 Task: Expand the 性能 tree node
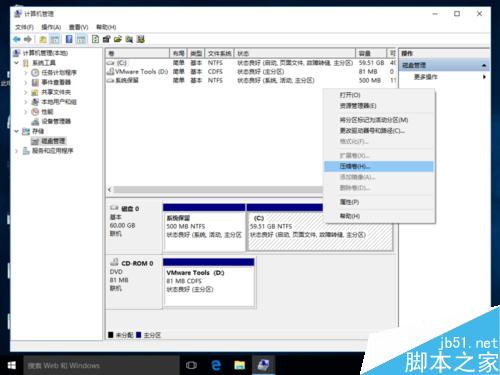pyautogui.click(x=26, y=112)
